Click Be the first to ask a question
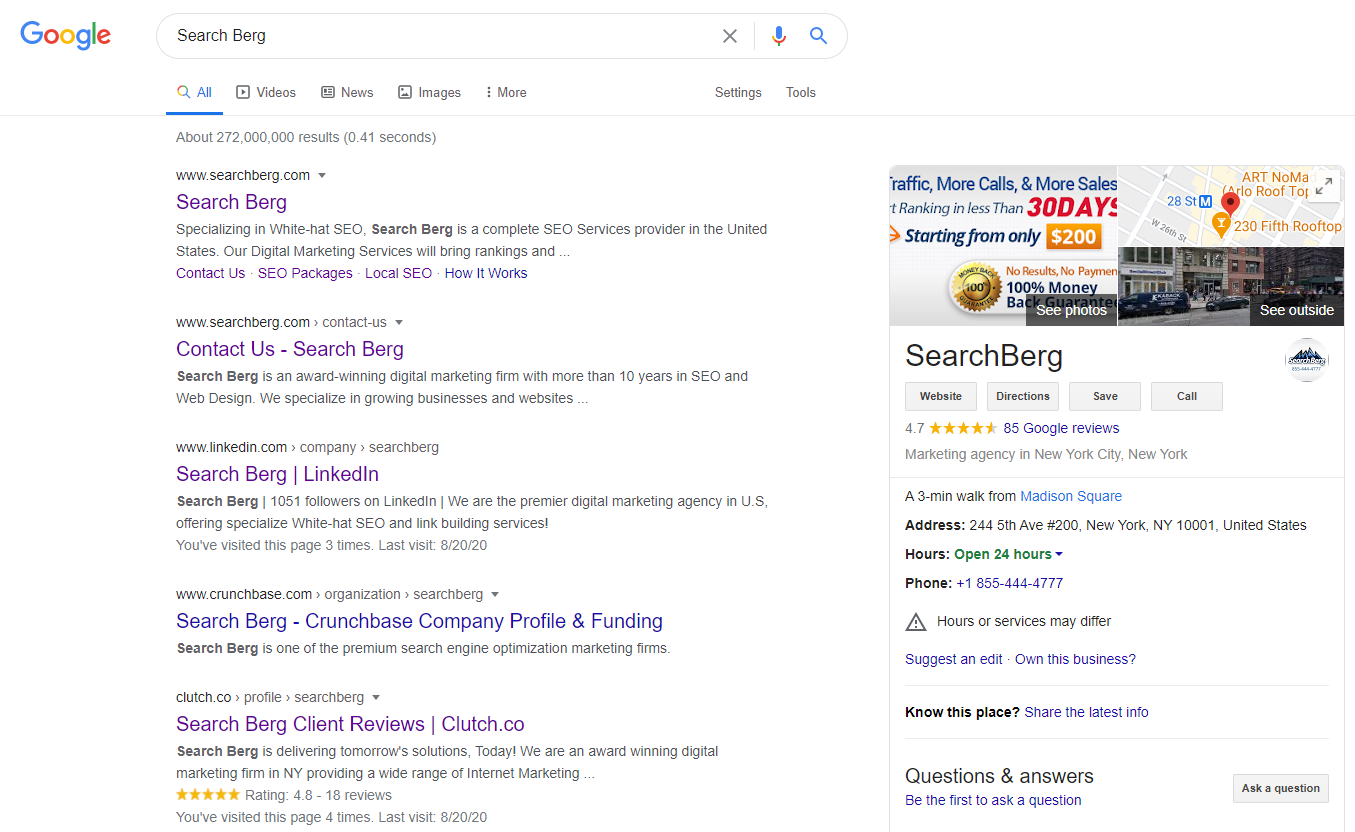 coord(993,800)
